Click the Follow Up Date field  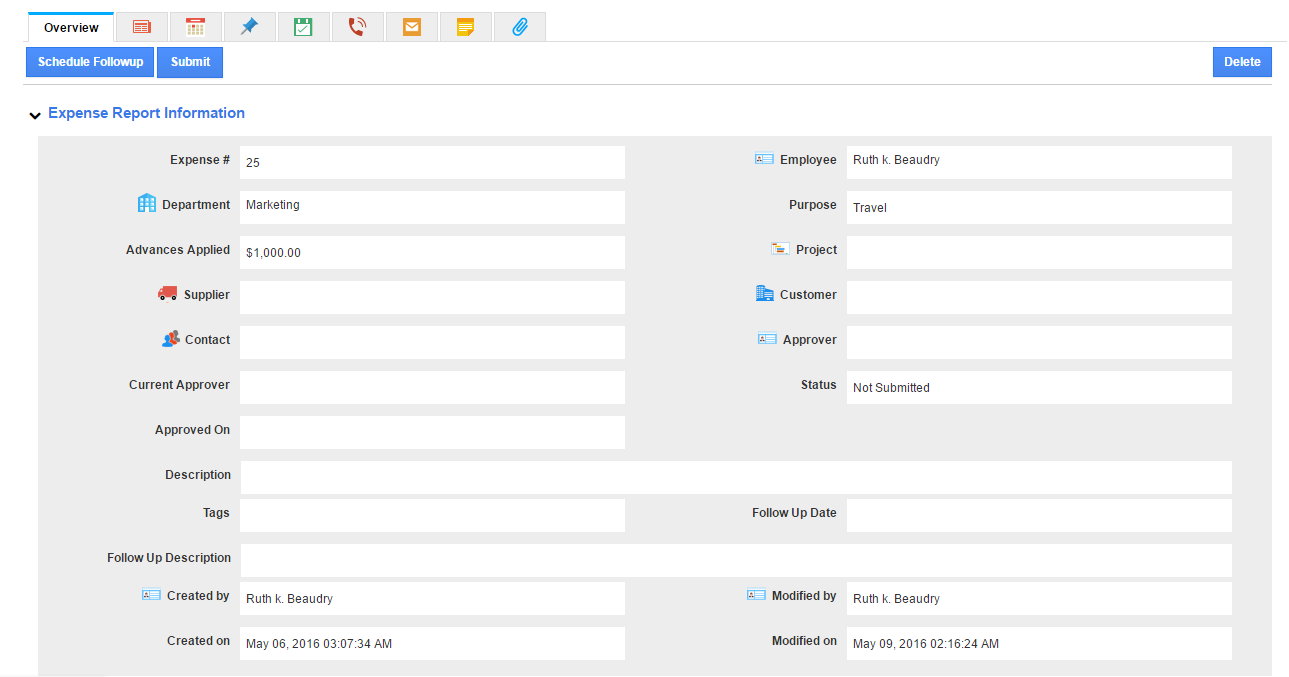[x=1038, y=515]
